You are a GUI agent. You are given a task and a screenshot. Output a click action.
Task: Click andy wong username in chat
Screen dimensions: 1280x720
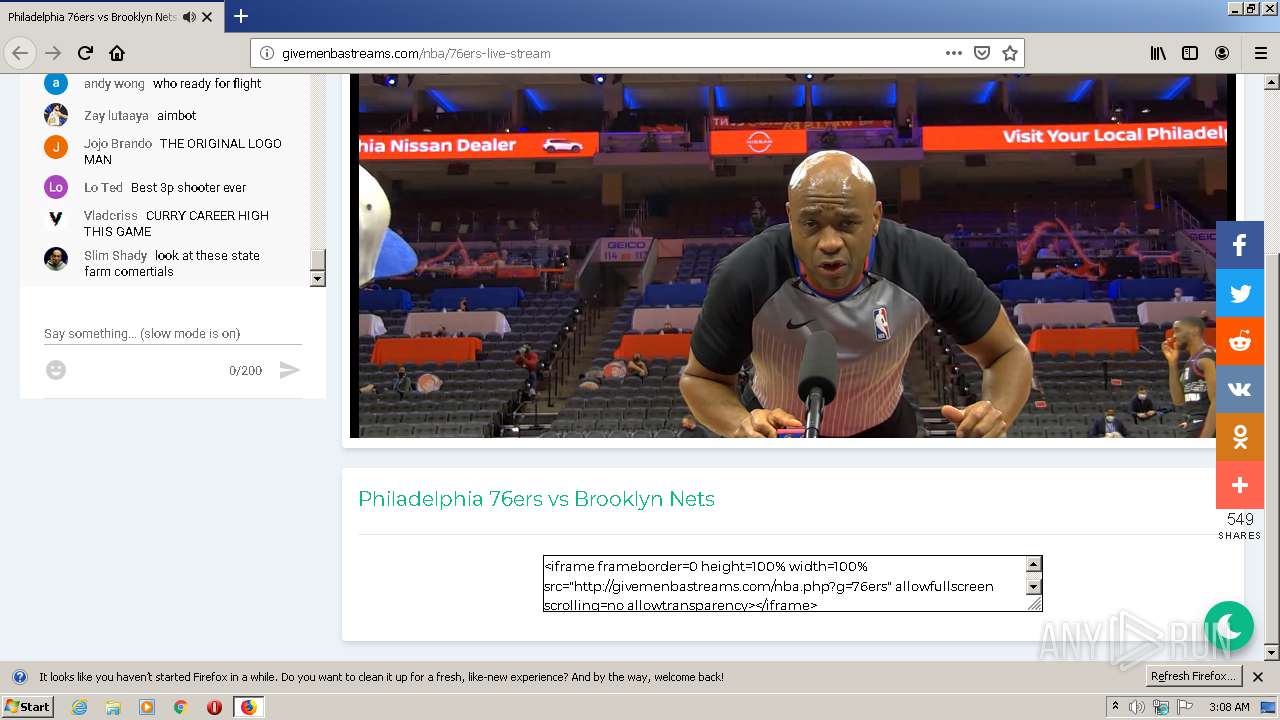coord(114,84)
